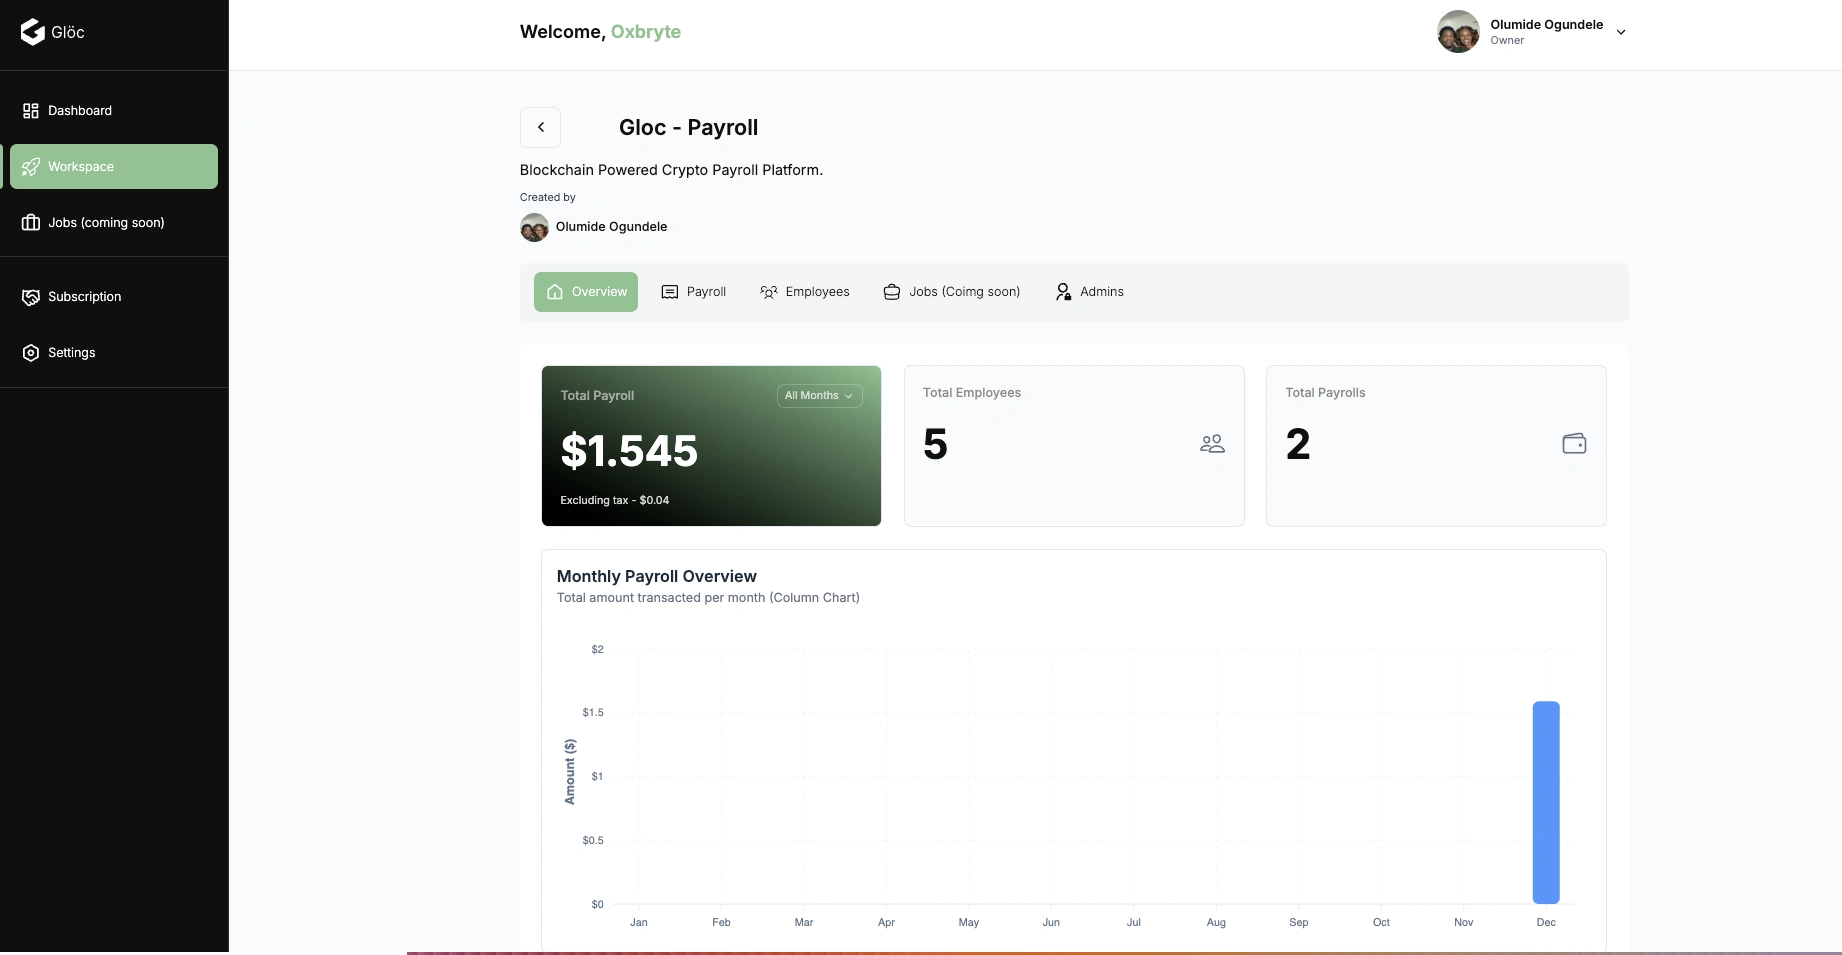The image size is (1842, 955).
Task: Click the Gloc logo icon
Action: pos(33,32)
